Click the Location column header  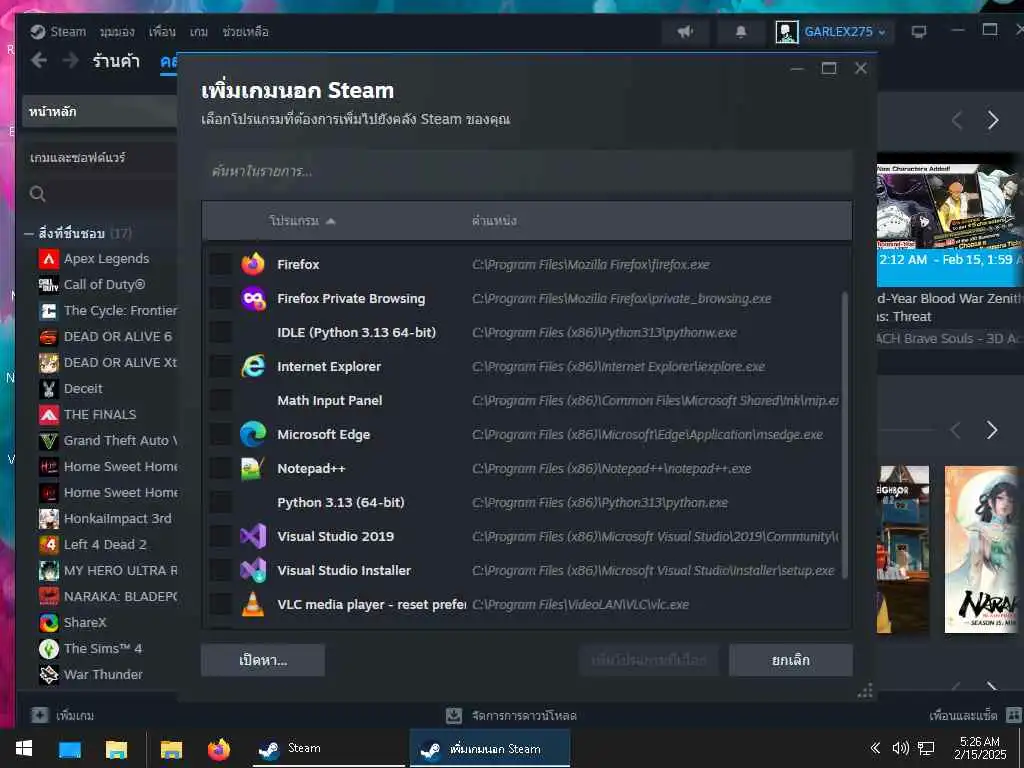pyautogui.click(x=494, y=221)
